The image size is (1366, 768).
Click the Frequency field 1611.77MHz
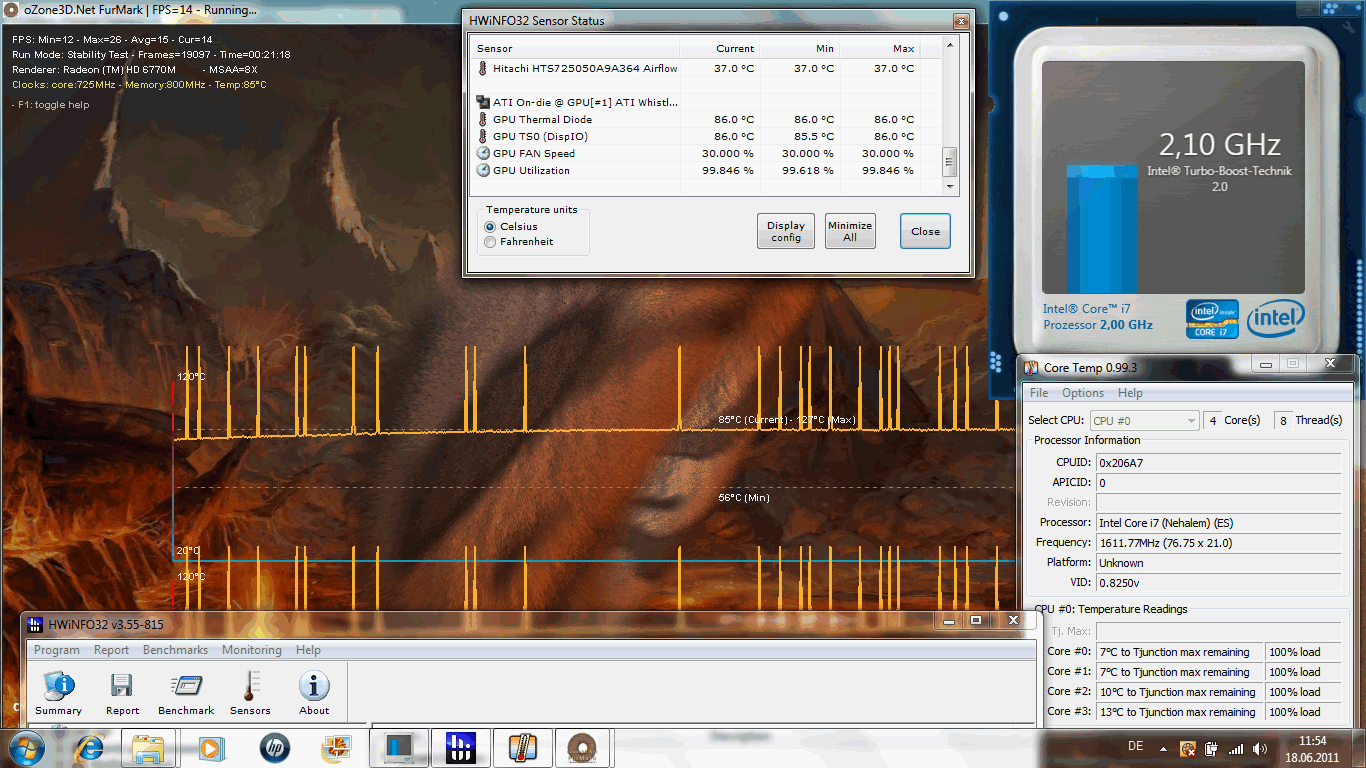pyautogui.click(x=1218, y=543)
